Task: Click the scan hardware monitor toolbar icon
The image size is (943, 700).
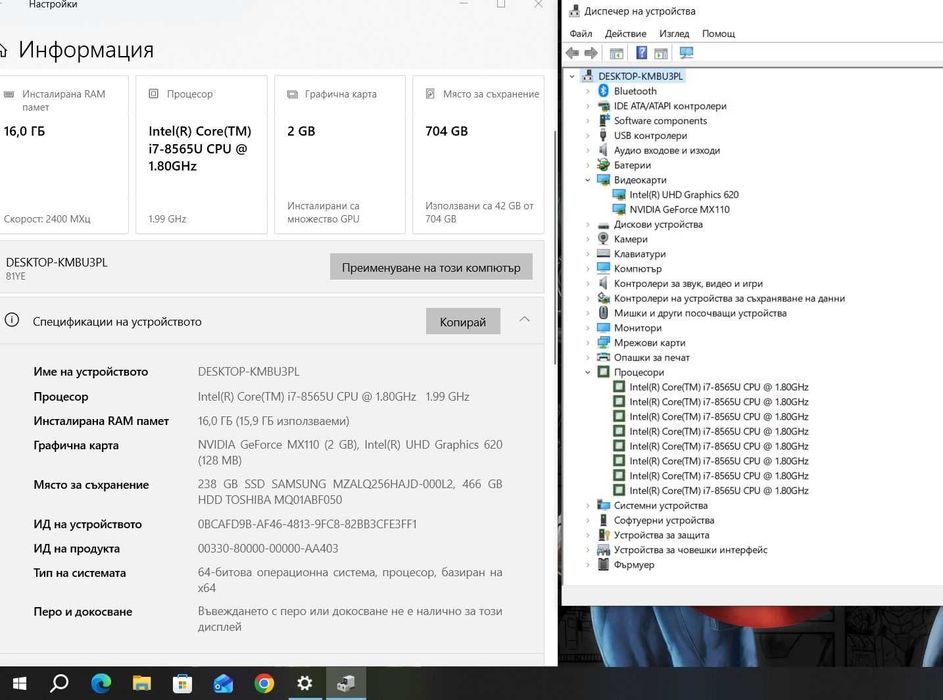Action: [686, 53]
